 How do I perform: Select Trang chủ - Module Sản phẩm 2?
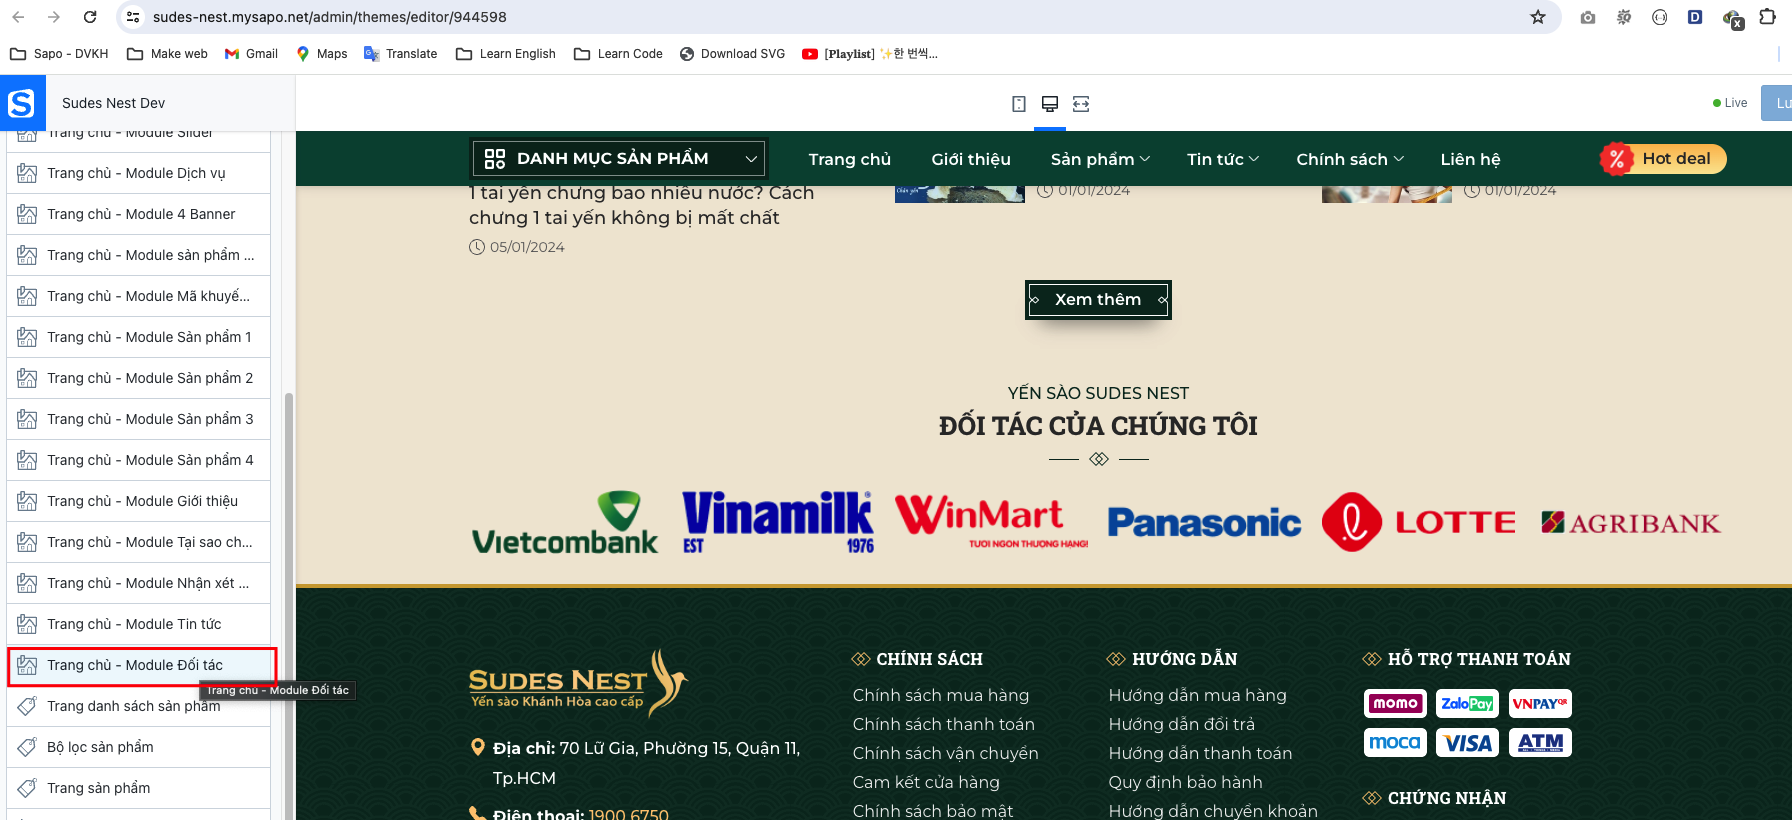tap(138, 378)
